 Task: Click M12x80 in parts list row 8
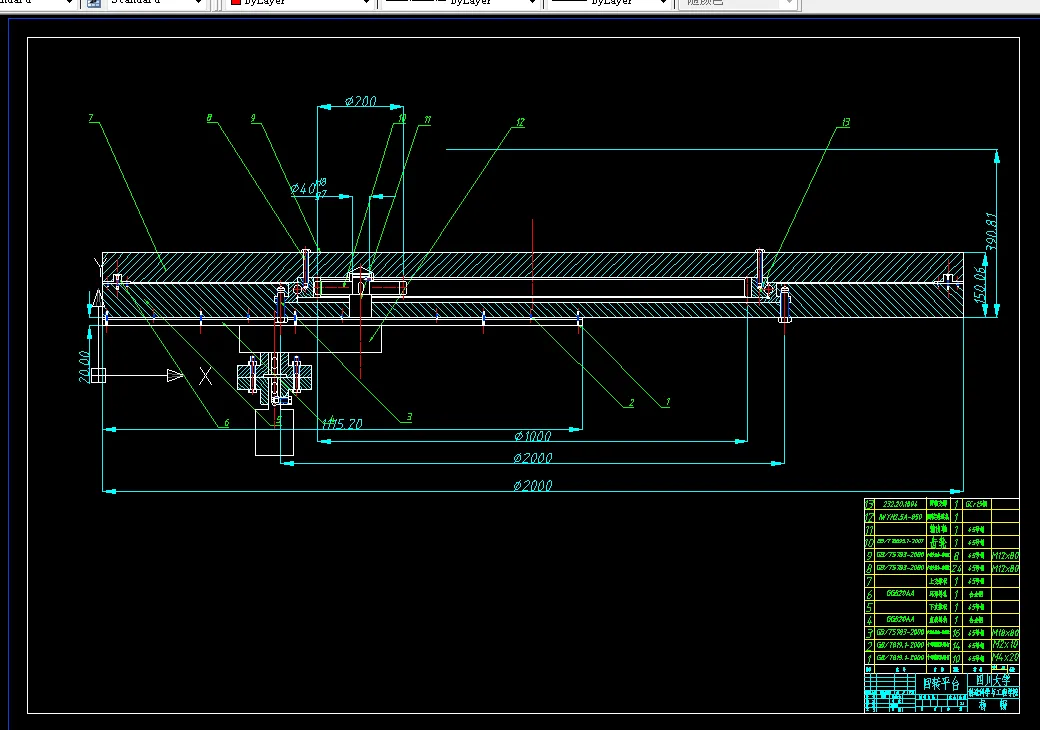(1005, 568)
